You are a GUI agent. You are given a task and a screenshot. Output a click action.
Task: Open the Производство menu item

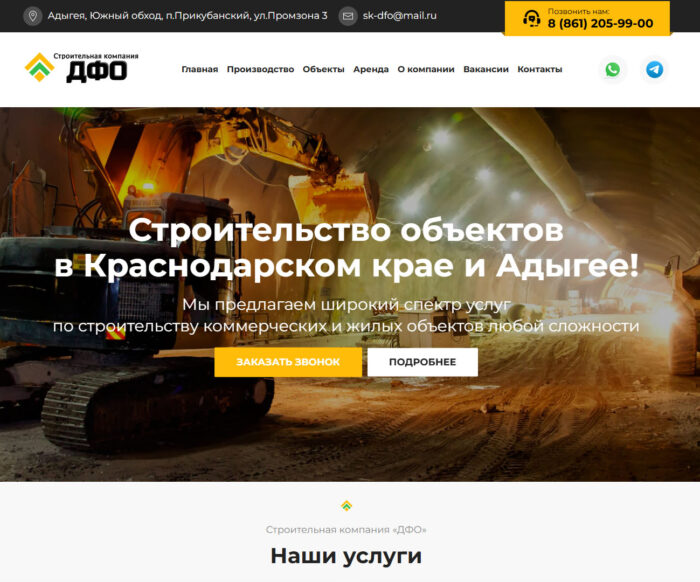[x=260, y=70]
